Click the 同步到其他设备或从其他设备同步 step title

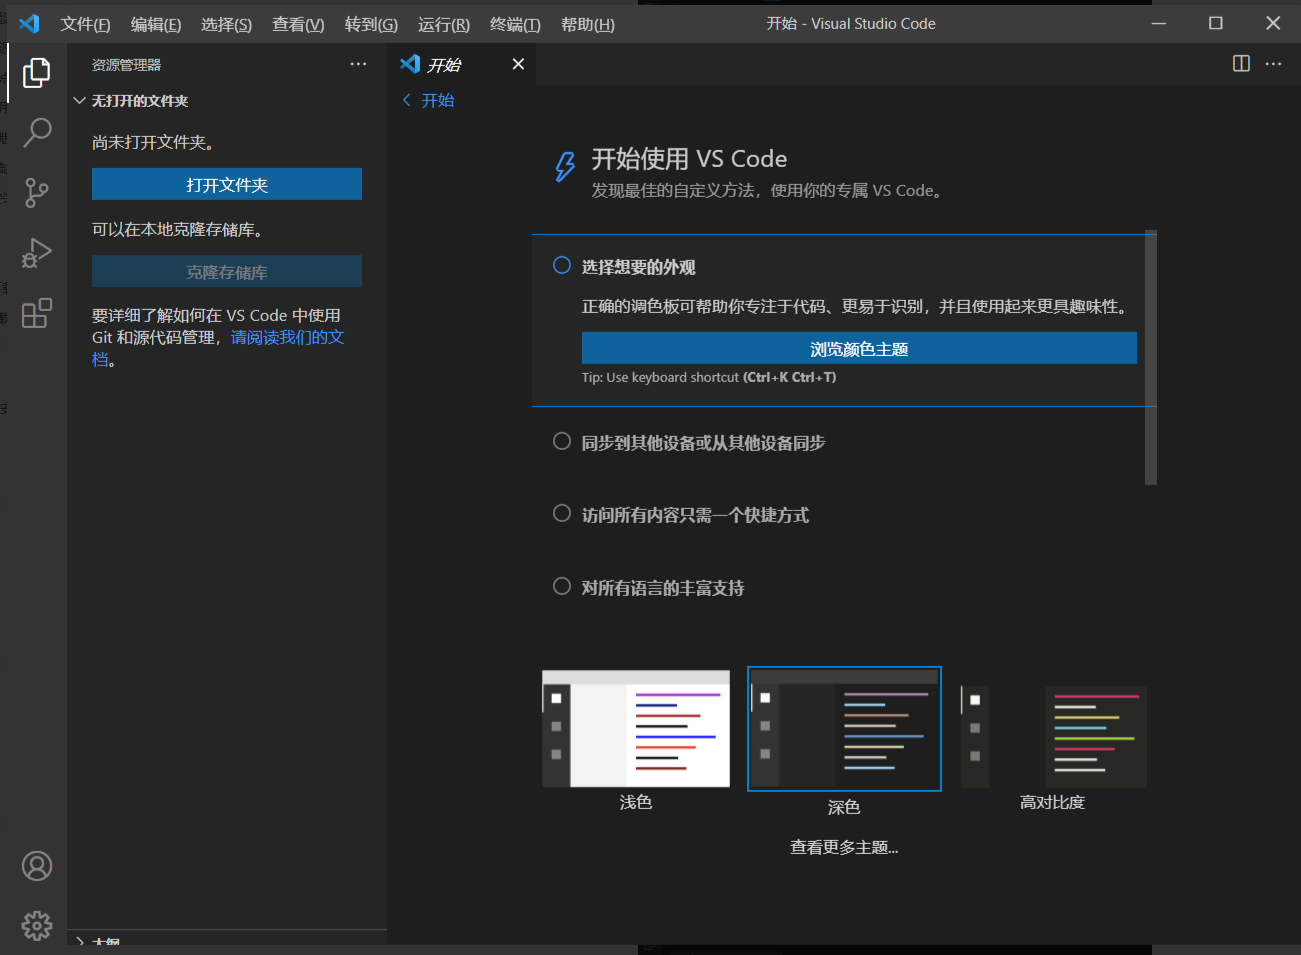point(703,442)
